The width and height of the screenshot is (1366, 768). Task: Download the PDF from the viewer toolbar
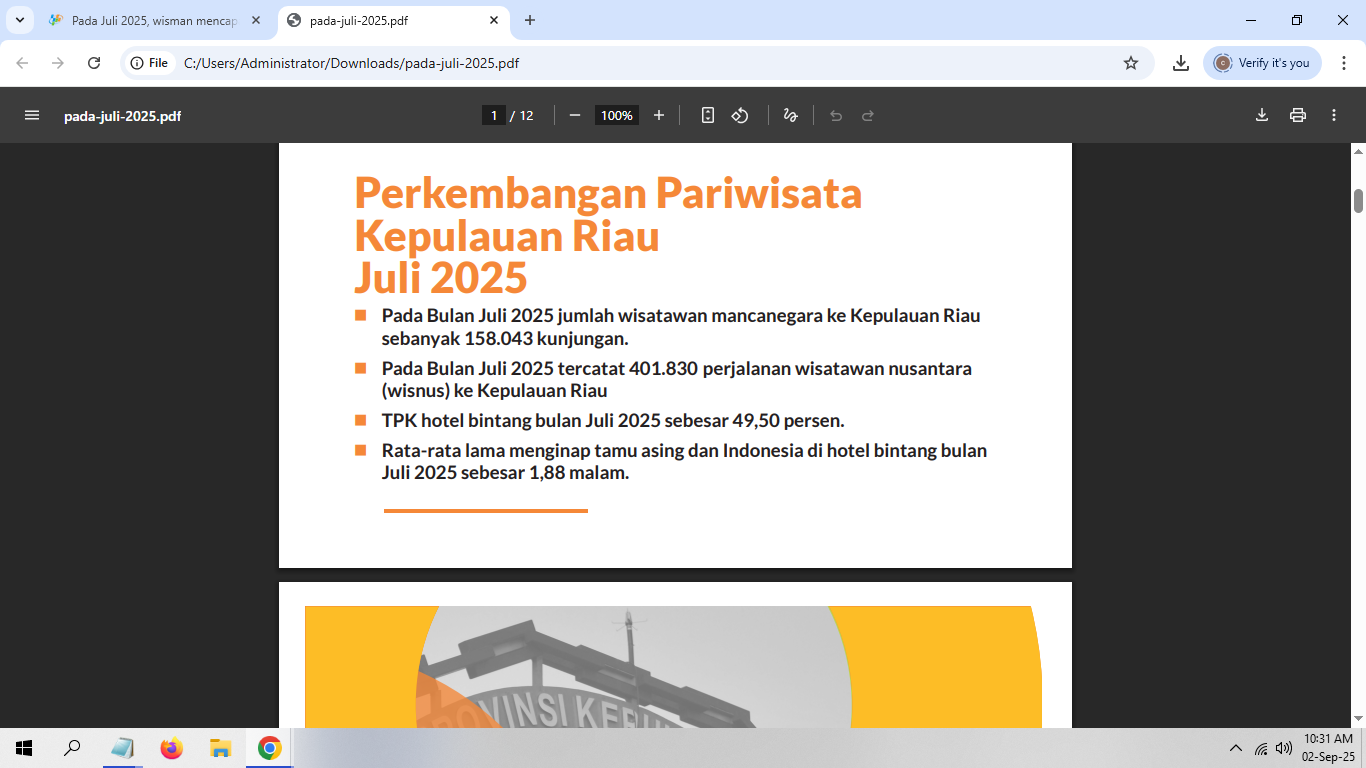[x=1262, y=115]
